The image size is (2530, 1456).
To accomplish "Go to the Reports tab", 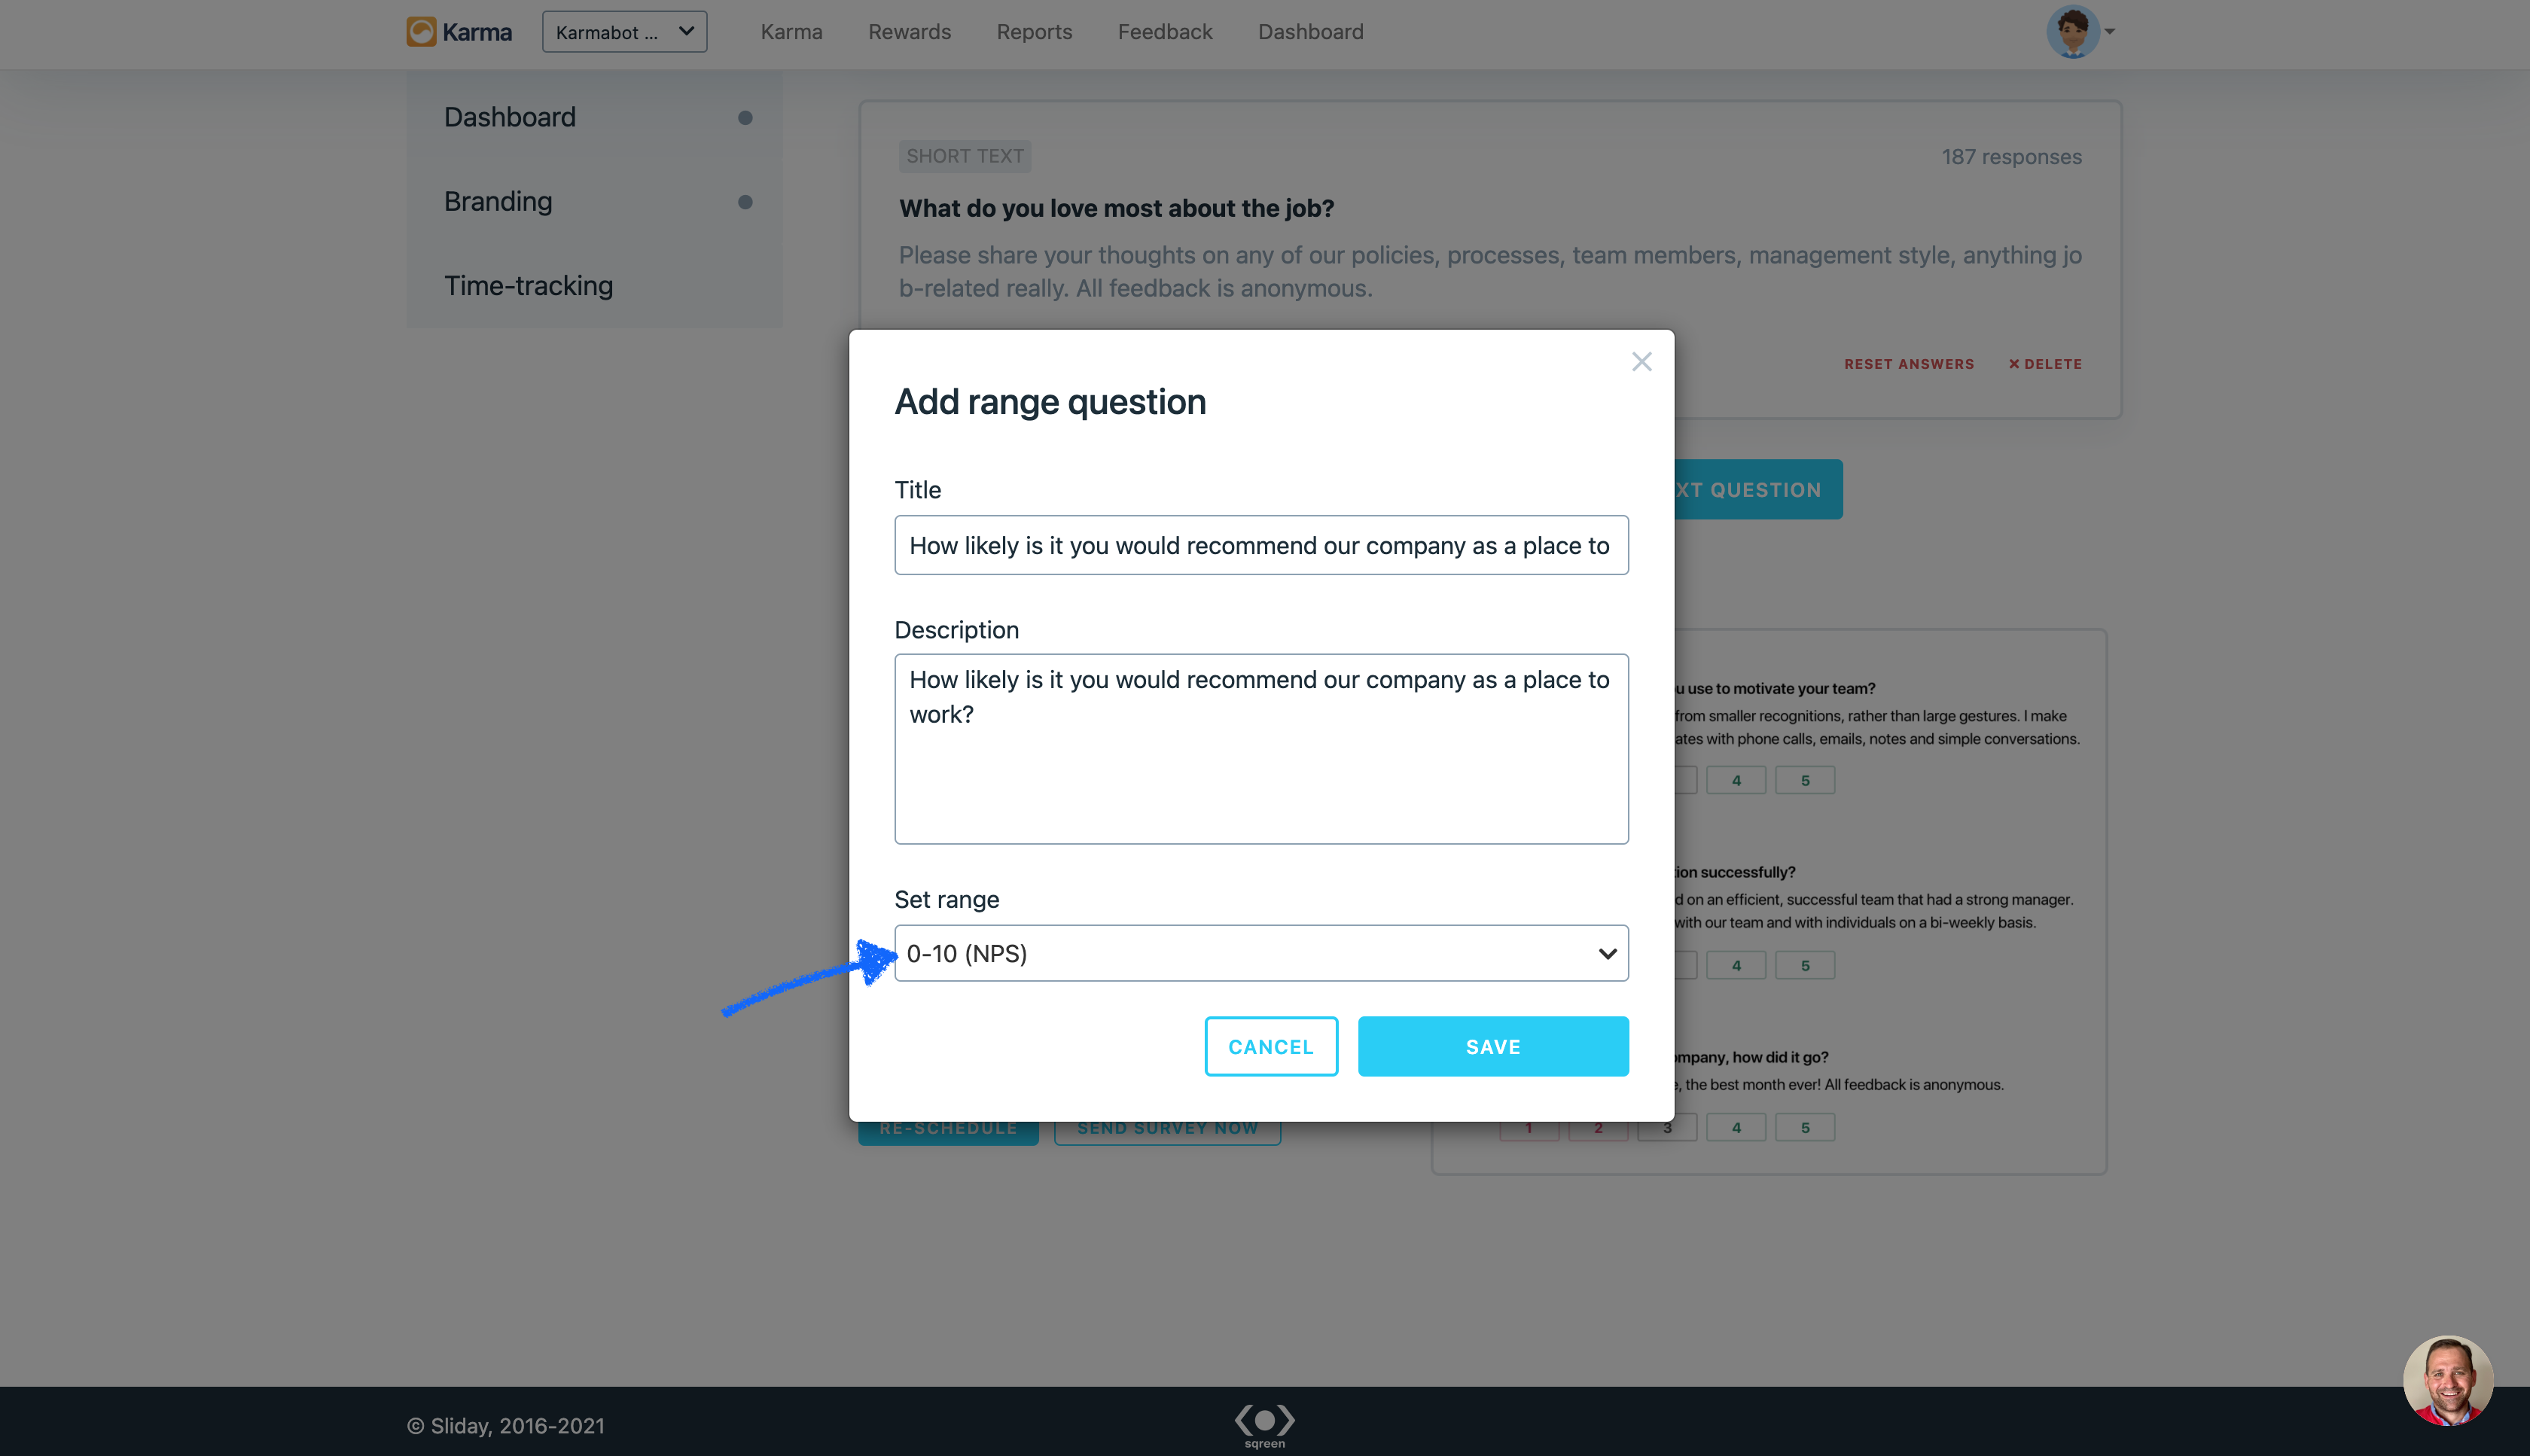I will coord(1034,32).
